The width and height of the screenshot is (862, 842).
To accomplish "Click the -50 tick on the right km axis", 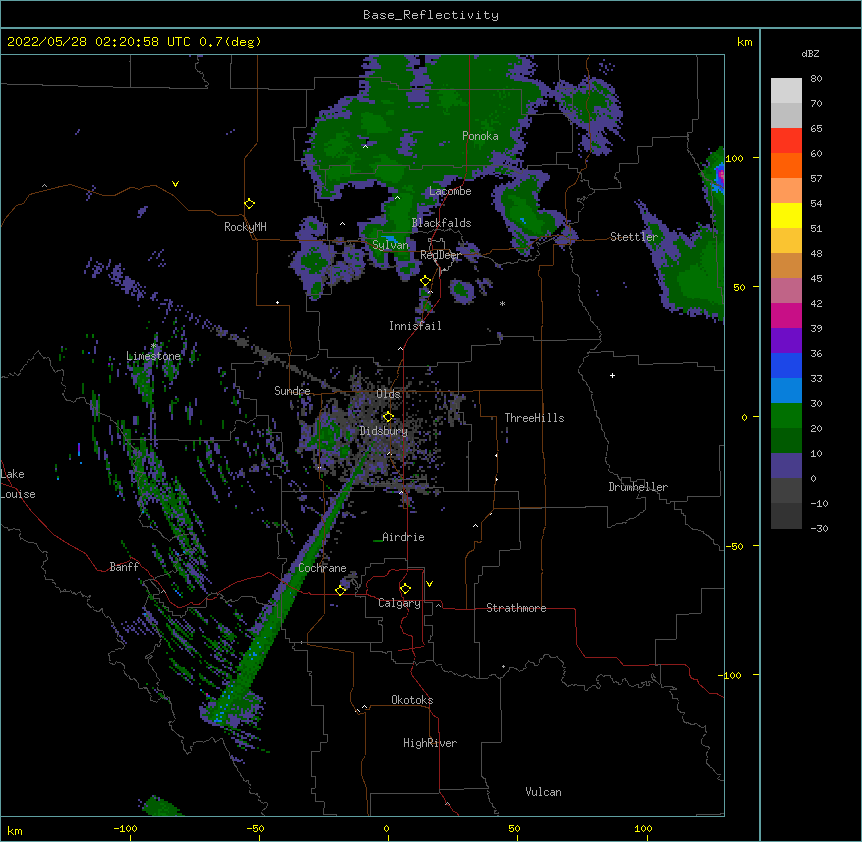I will tap(734, 546).
